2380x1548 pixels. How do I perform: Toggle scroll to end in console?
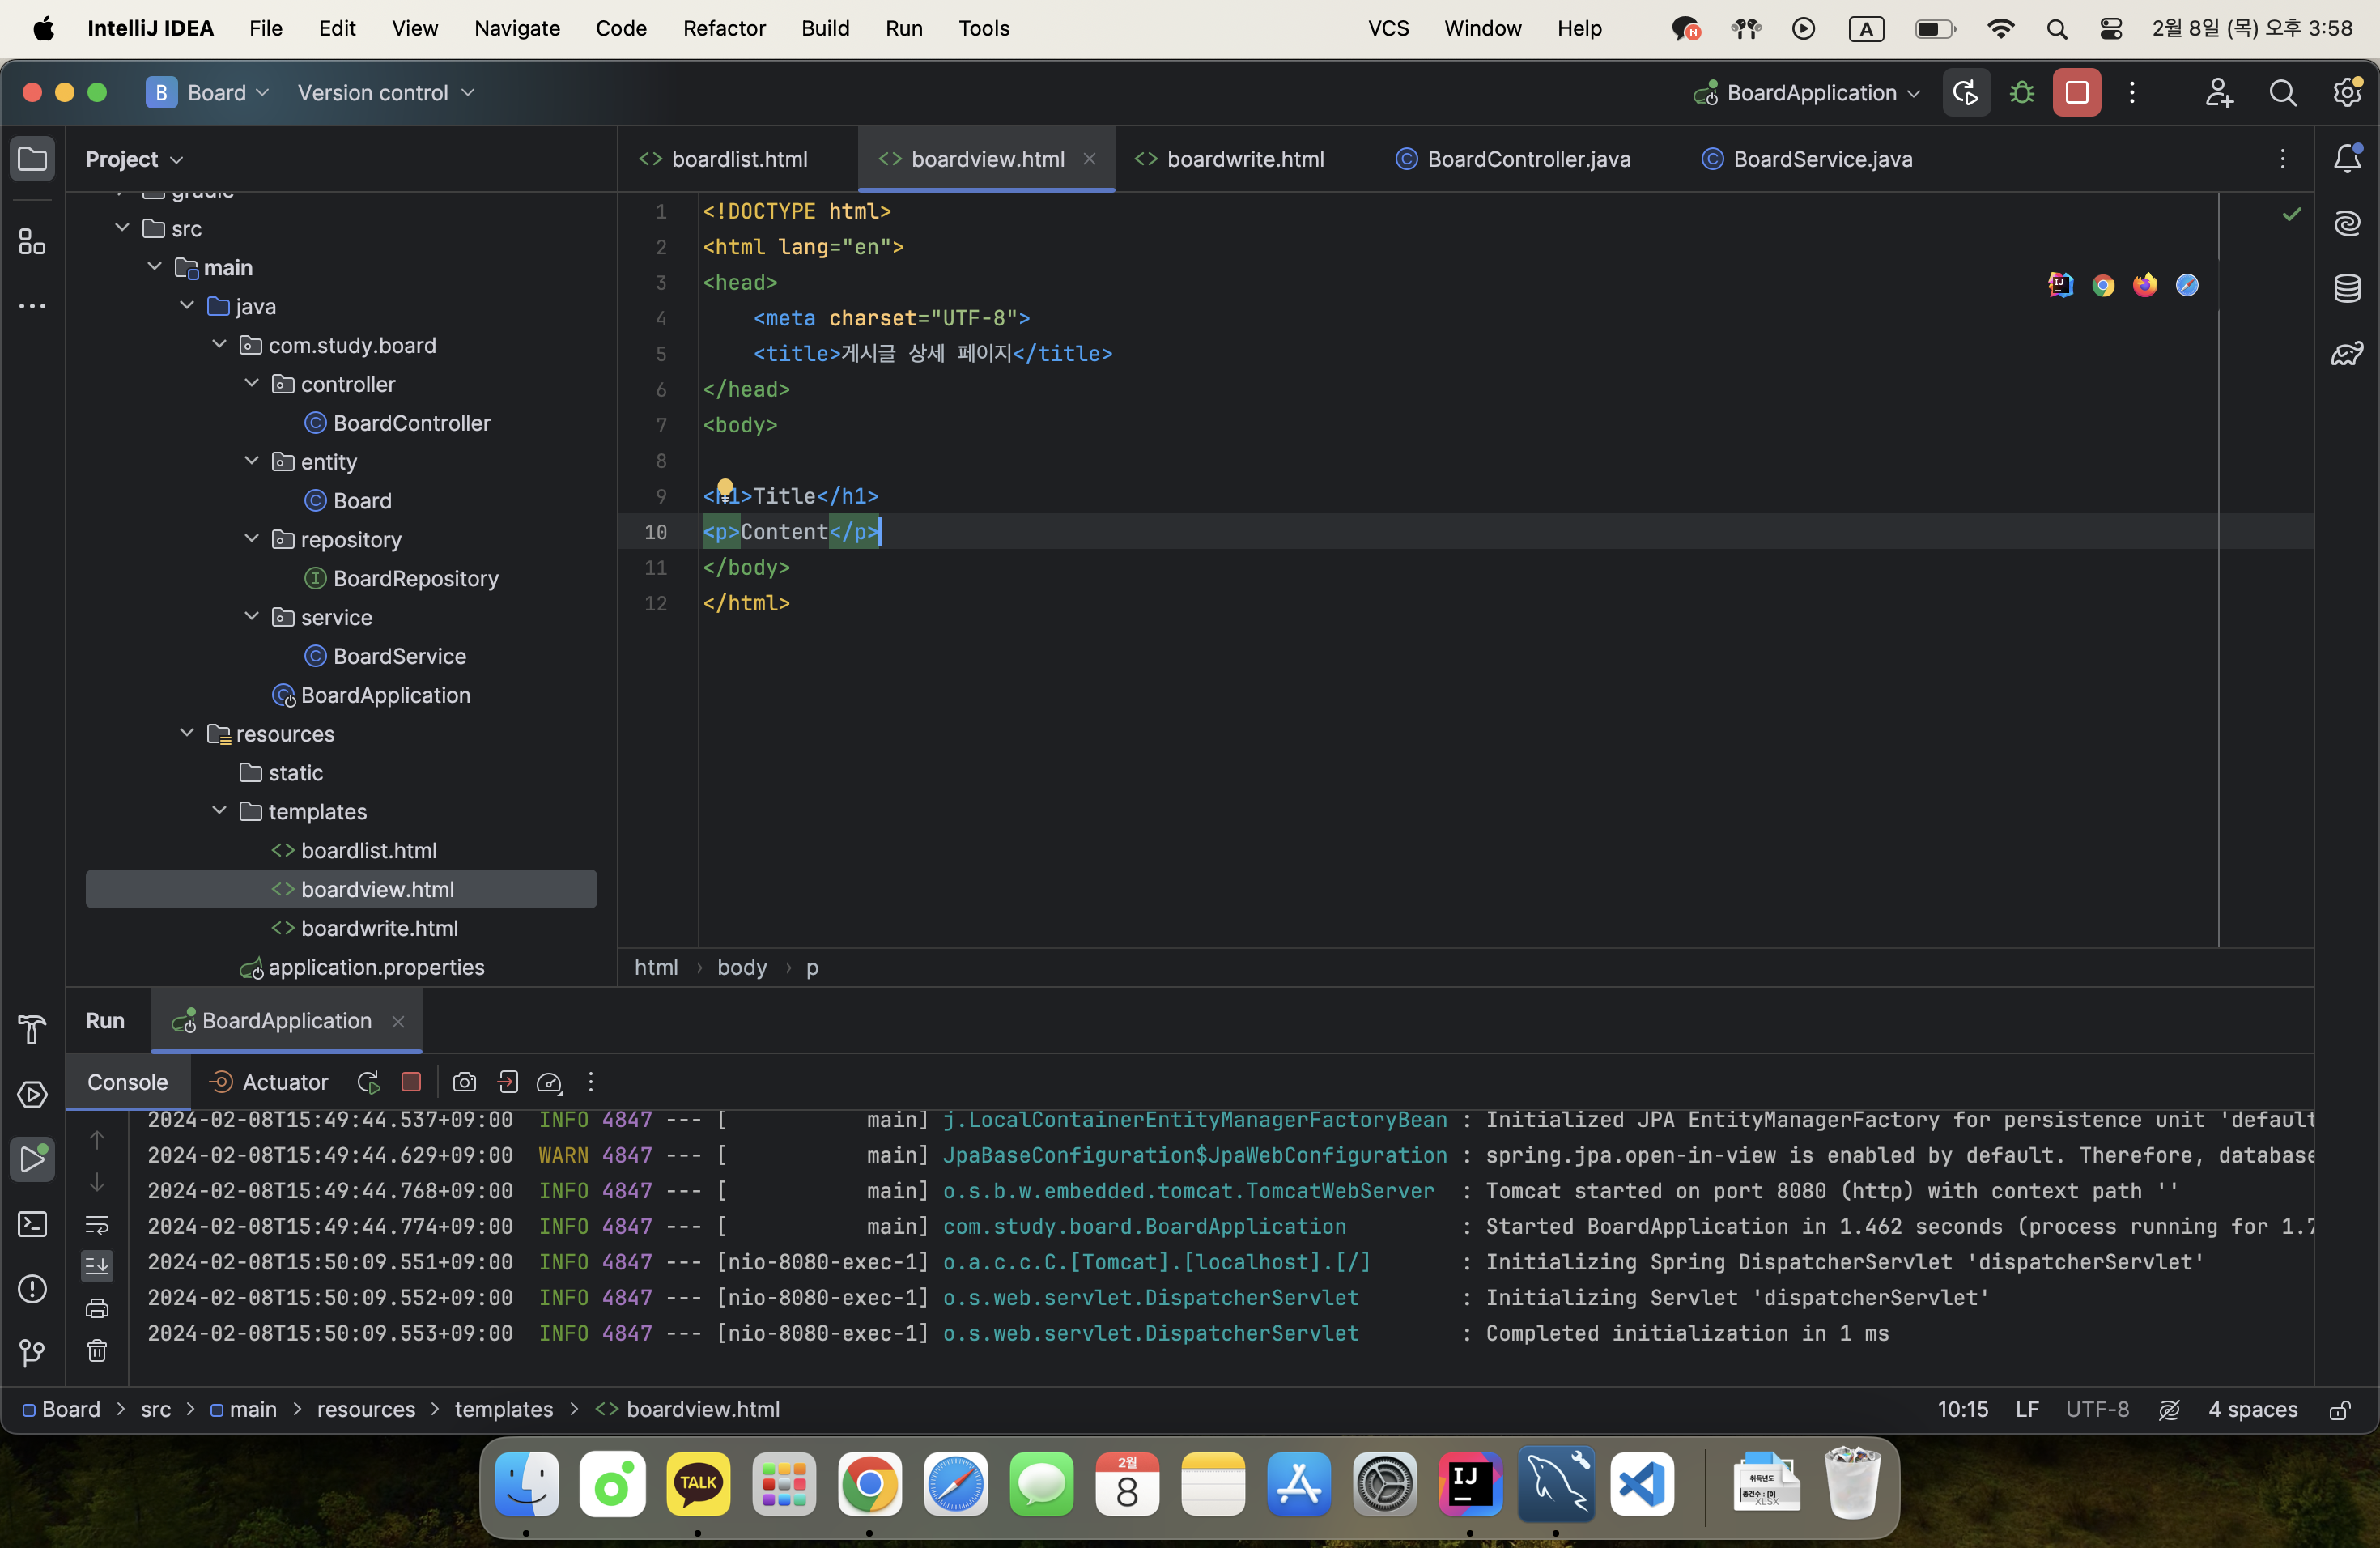click(x=97, y=1266)
